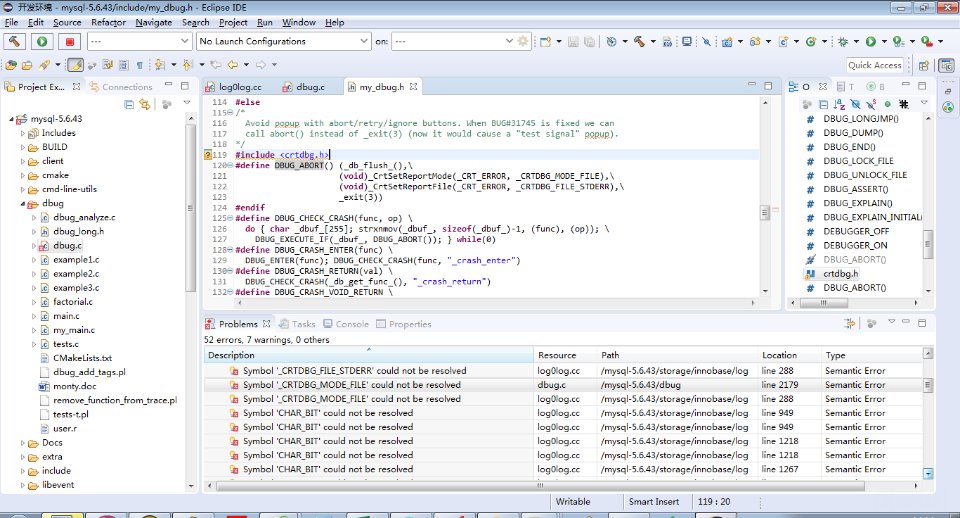Image resolution: width=960 pixels, height=518 pixels.
Task: Toggle Show Whitespace Characters pilcrow button
Action: (x=139, y=65)
